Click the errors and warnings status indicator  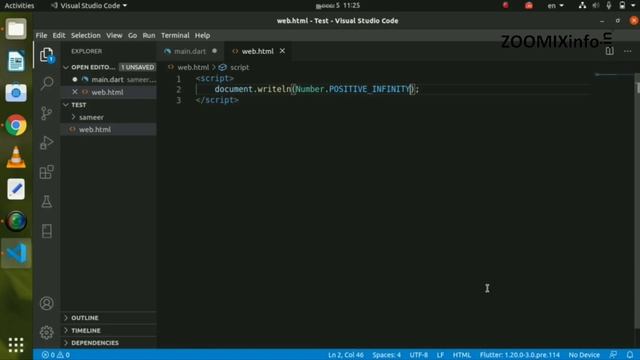tap(56, 355)
